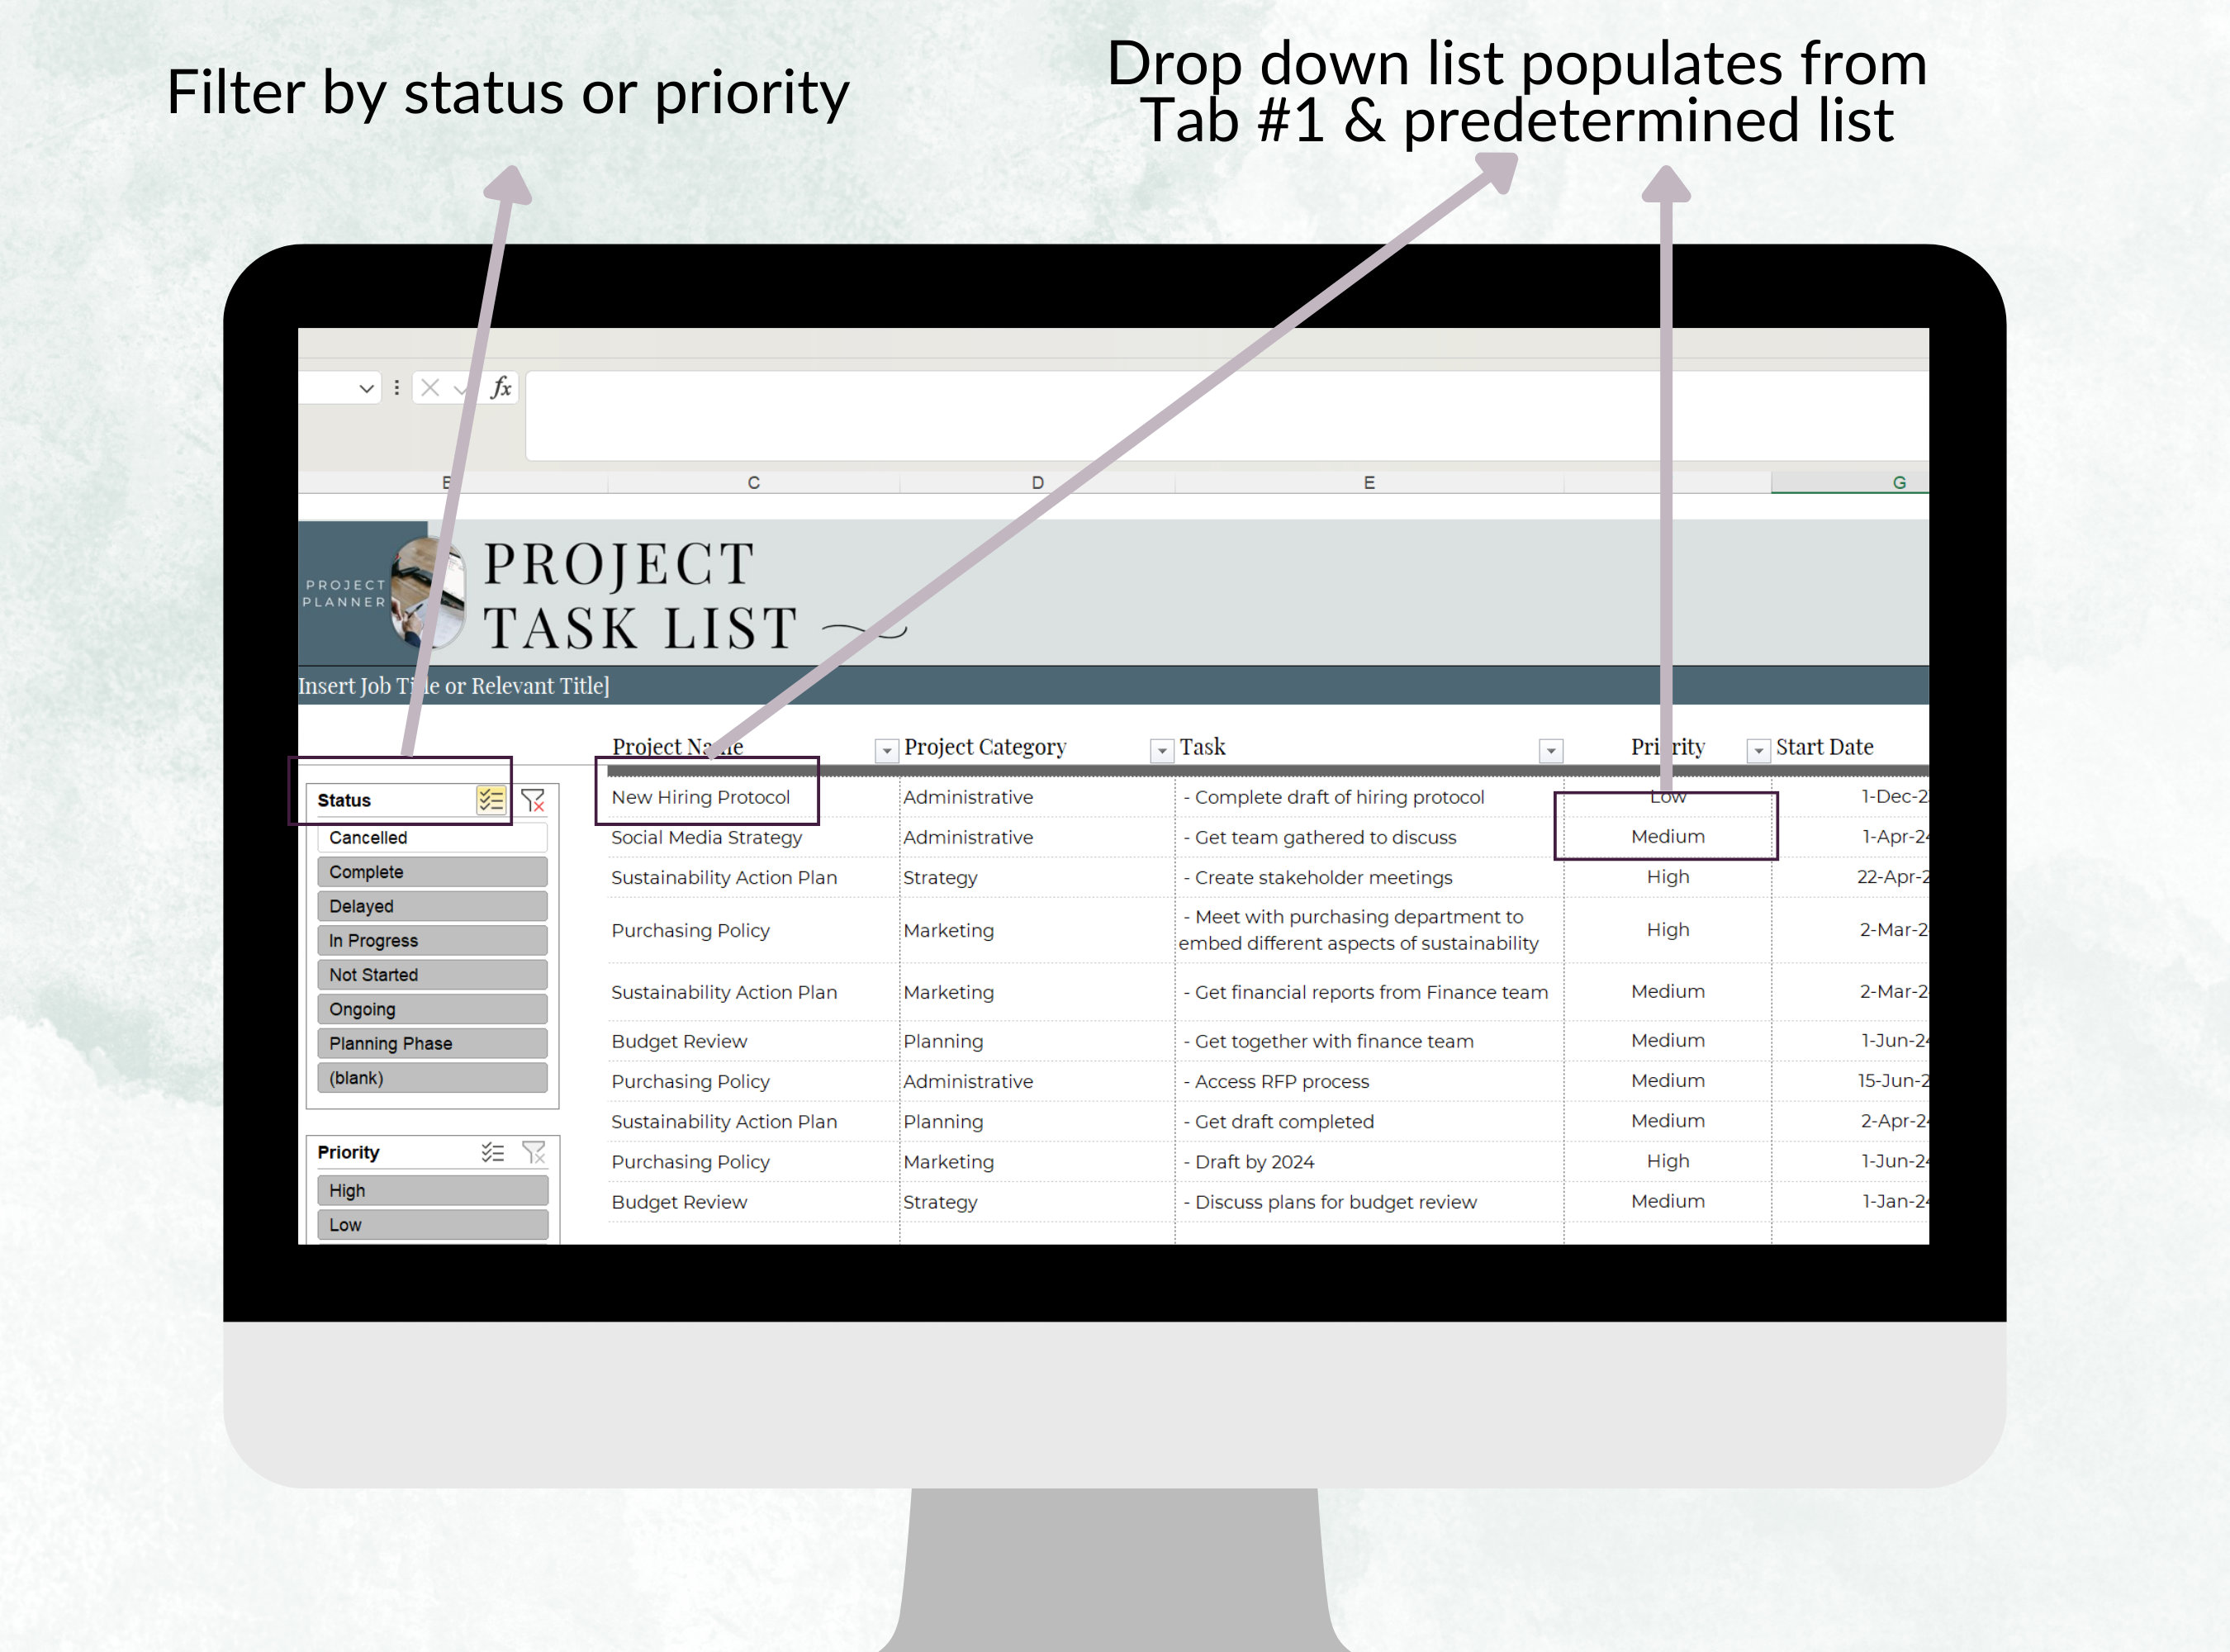Select the Not Started status filter tile
The height and width of the screenshot is (1652, 2230).
[x=432, y=974]
